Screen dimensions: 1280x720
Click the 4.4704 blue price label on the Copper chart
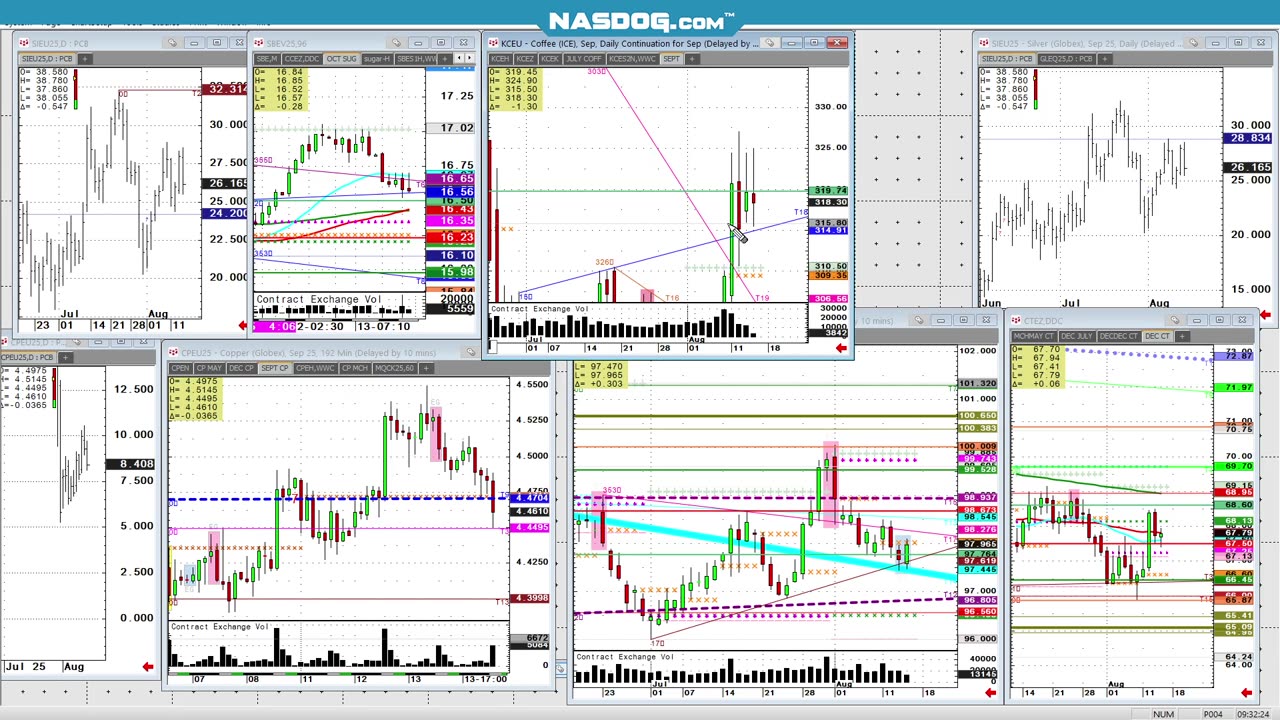[530, 498]
